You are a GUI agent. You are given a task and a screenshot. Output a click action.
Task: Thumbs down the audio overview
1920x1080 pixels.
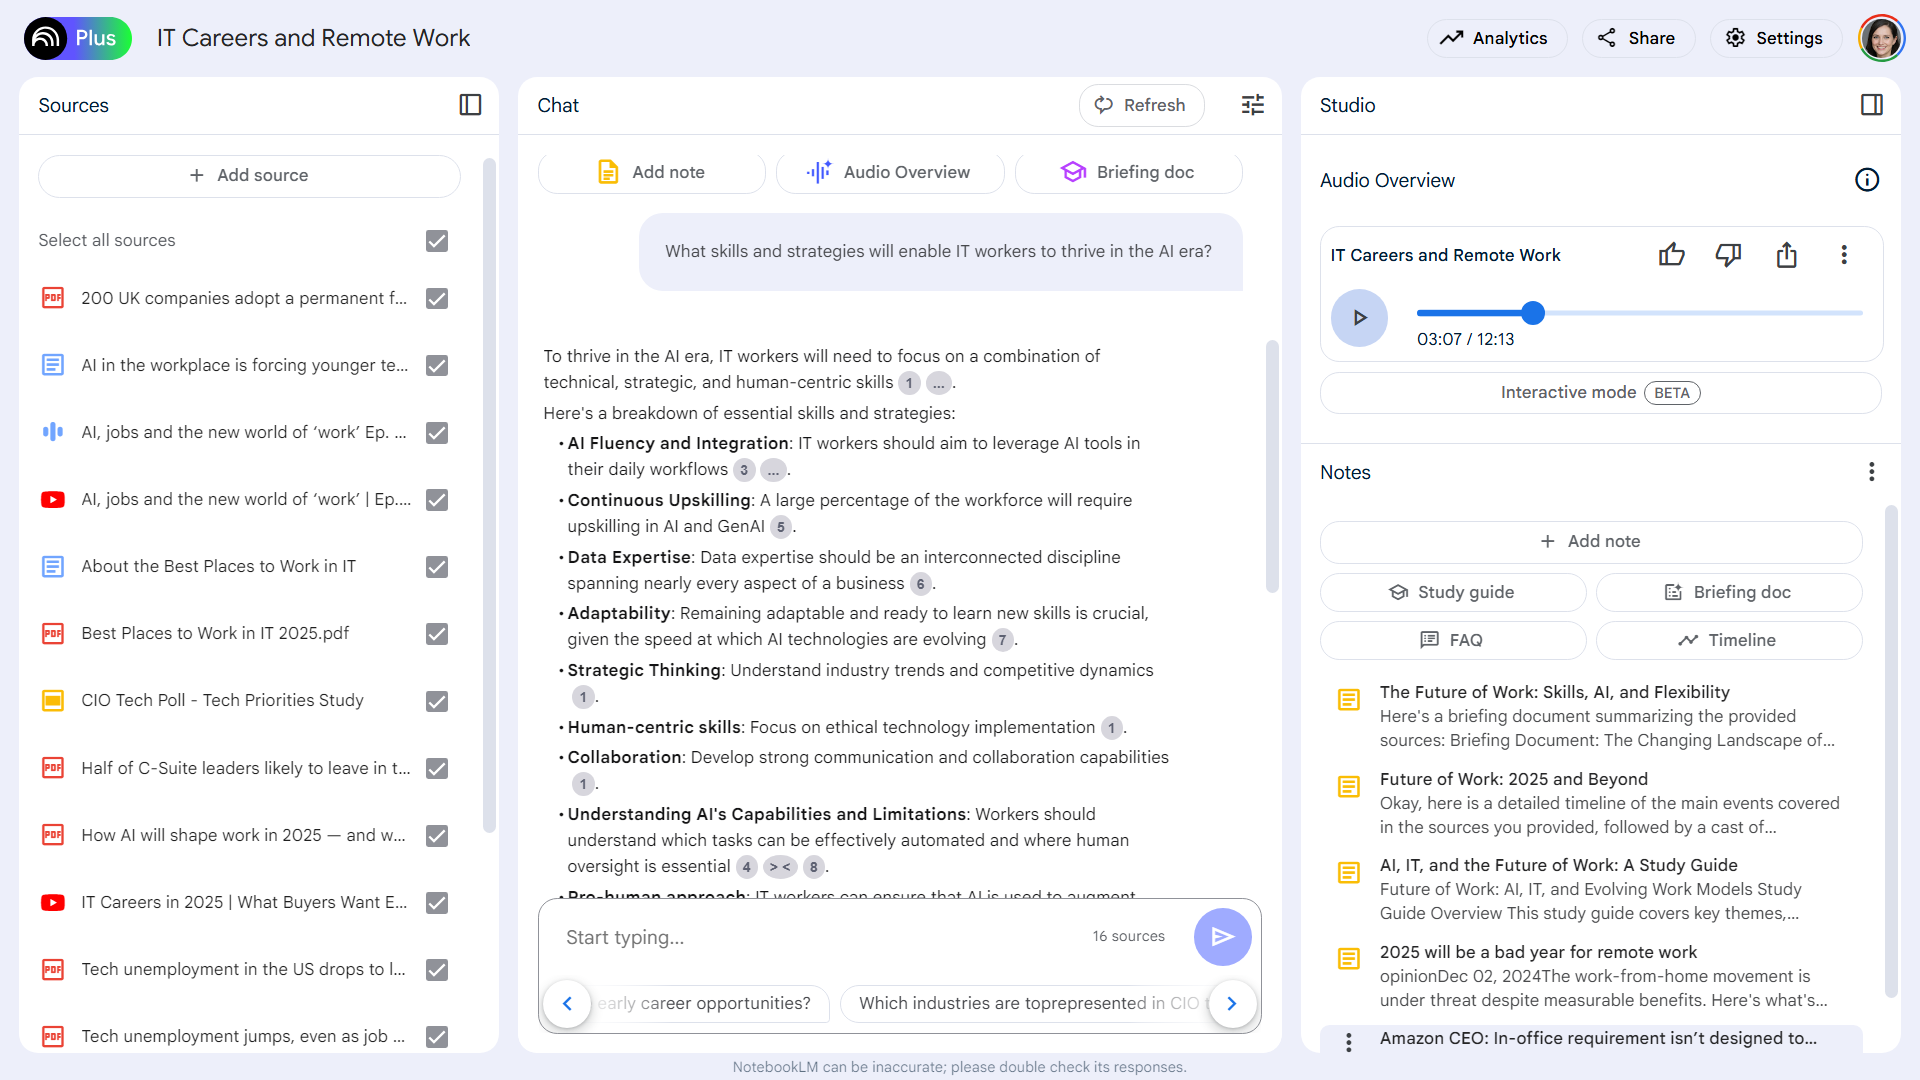pyautogui.click(x=1728, y=255)
